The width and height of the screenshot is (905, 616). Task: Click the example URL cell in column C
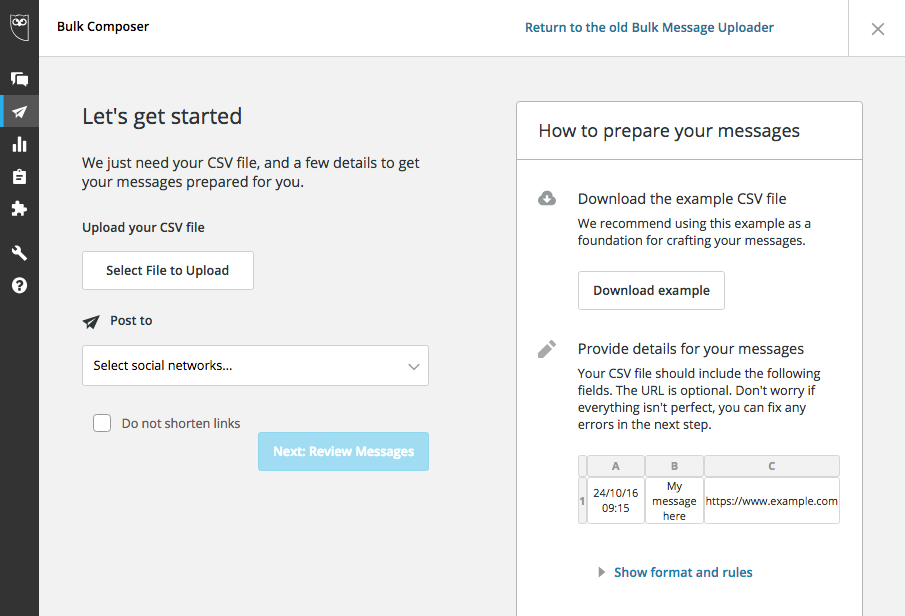(771, 501)
